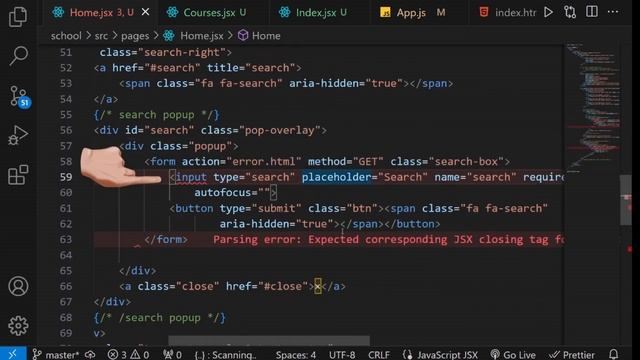Click line number 63 in gutter
The image size is (640, 360).
pos(66,240)
